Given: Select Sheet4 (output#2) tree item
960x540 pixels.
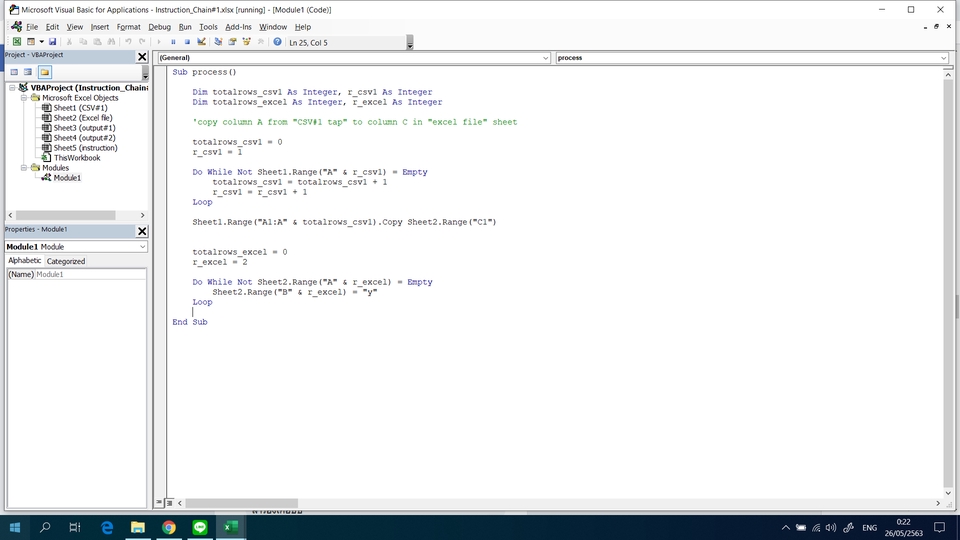Looking at the screenshot, I should [x=84, y=138].
